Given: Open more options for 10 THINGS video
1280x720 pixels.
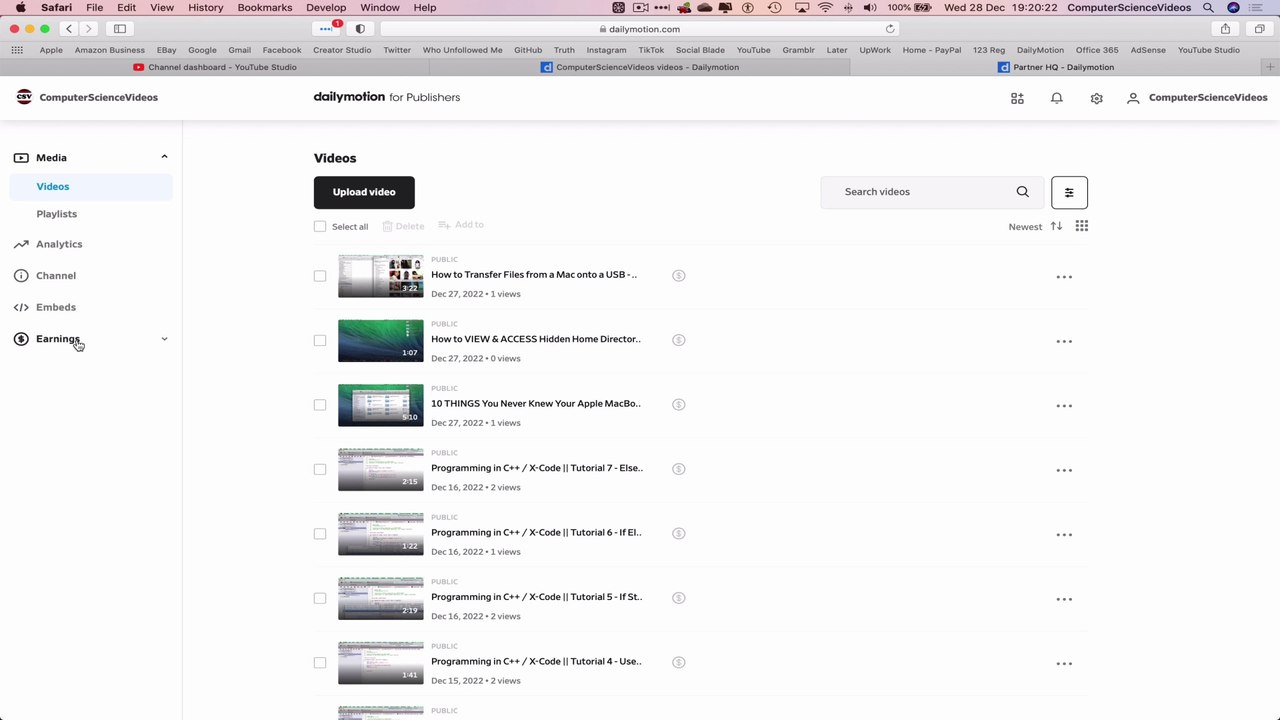Looking at the screenshot, I should (x=1064, y=406).
